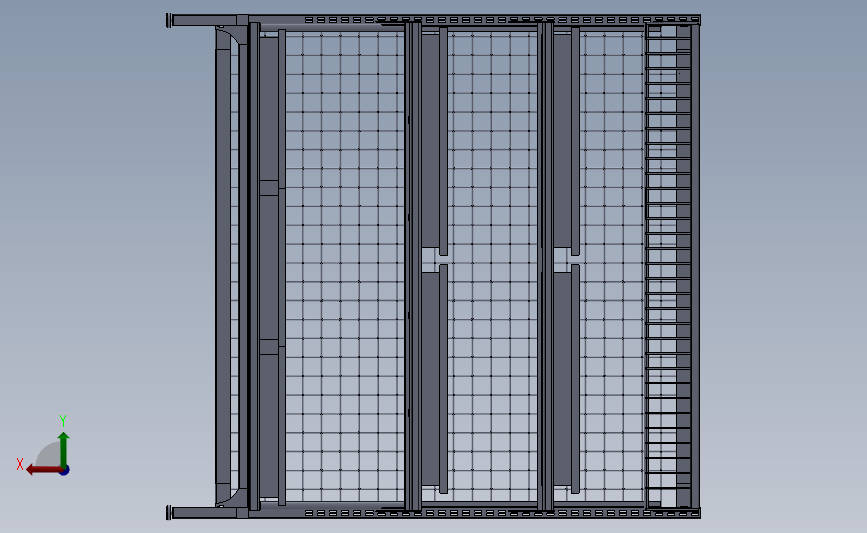Click the green "Y" label above the triad

(63, 421)
